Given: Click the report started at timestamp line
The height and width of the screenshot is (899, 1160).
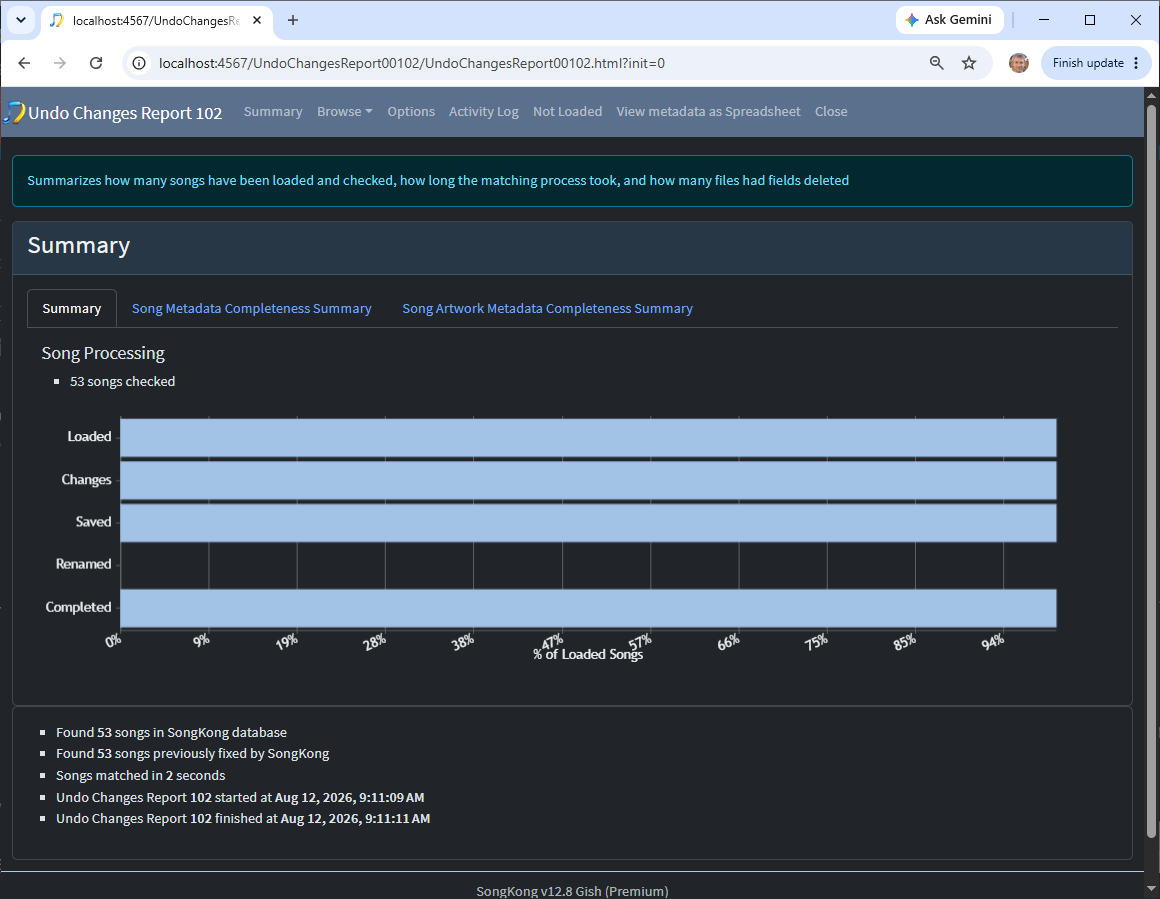Looking at the screenshot, I should (240, 798).
